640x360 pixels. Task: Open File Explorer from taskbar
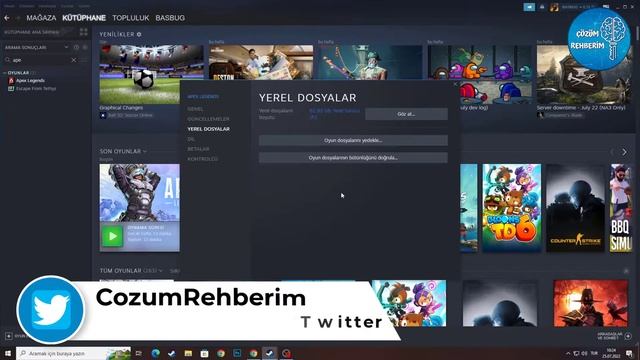[x=188, y=353]
